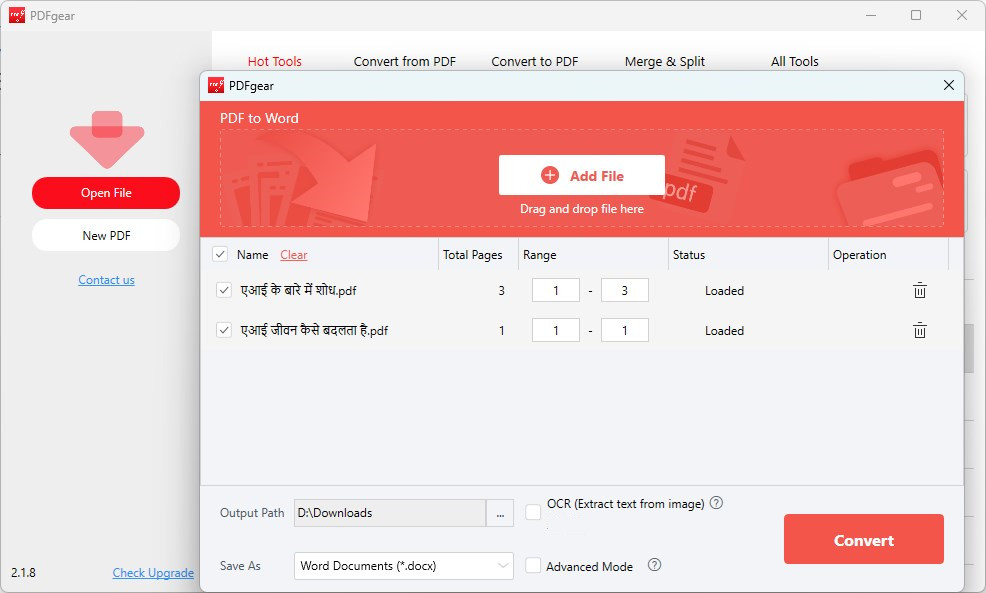Edit the range start field for the 1-page file
Viewport: 986px width, 593px height.
pos(556,330)
